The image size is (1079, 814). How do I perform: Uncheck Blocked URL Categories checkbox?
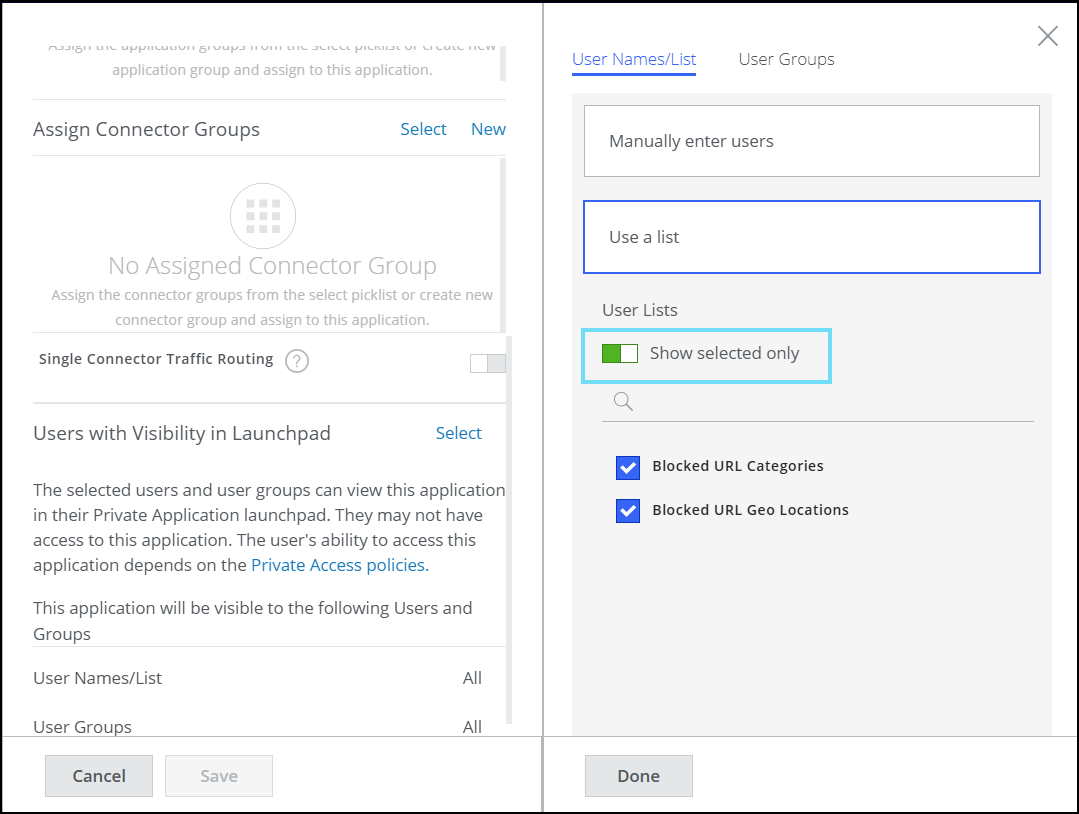pyautogui.click(x=628, y=467)
